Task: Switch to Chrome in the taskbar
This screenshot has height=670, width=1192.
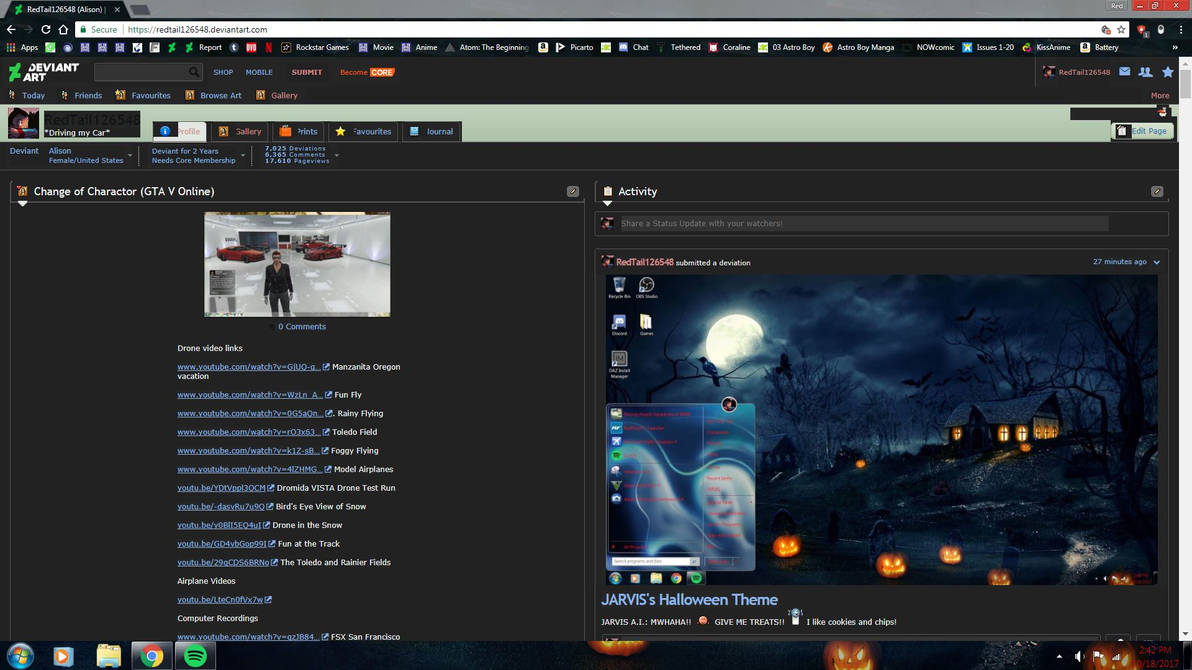Action: (x=151, y=656)
